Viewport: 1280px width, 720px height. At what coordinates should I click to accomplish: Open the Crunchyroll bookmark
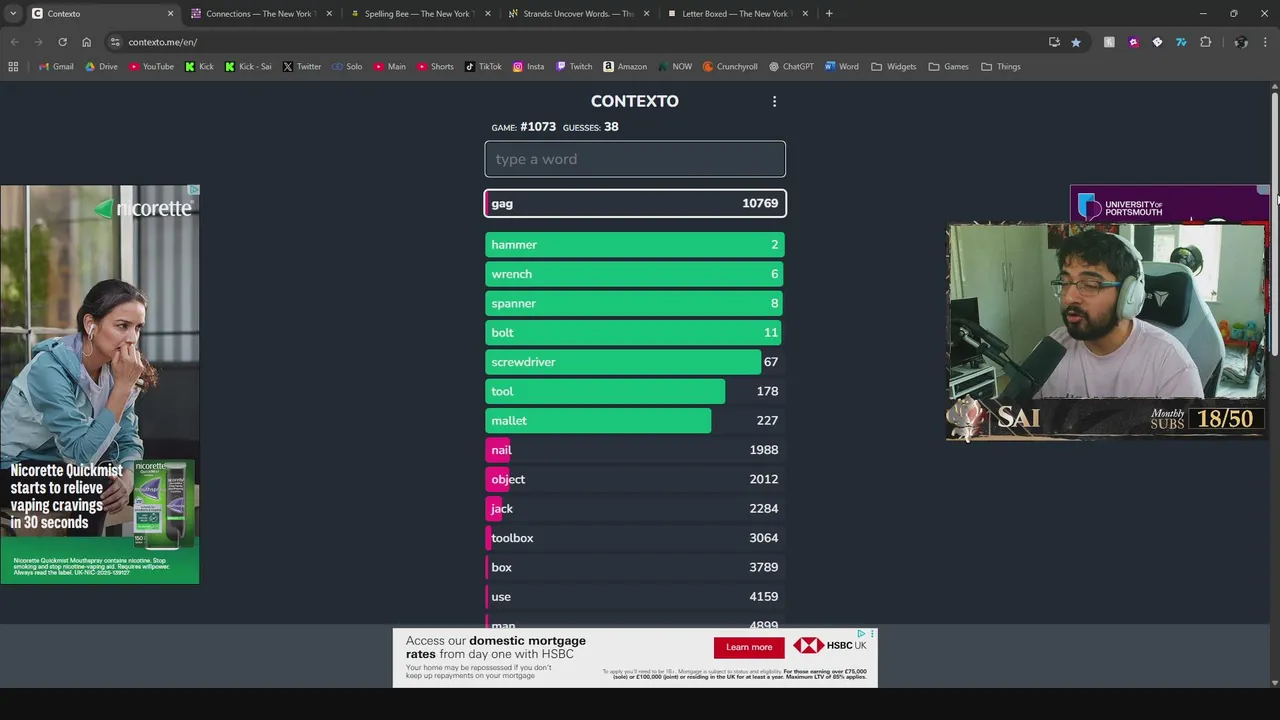coord(730,67)
